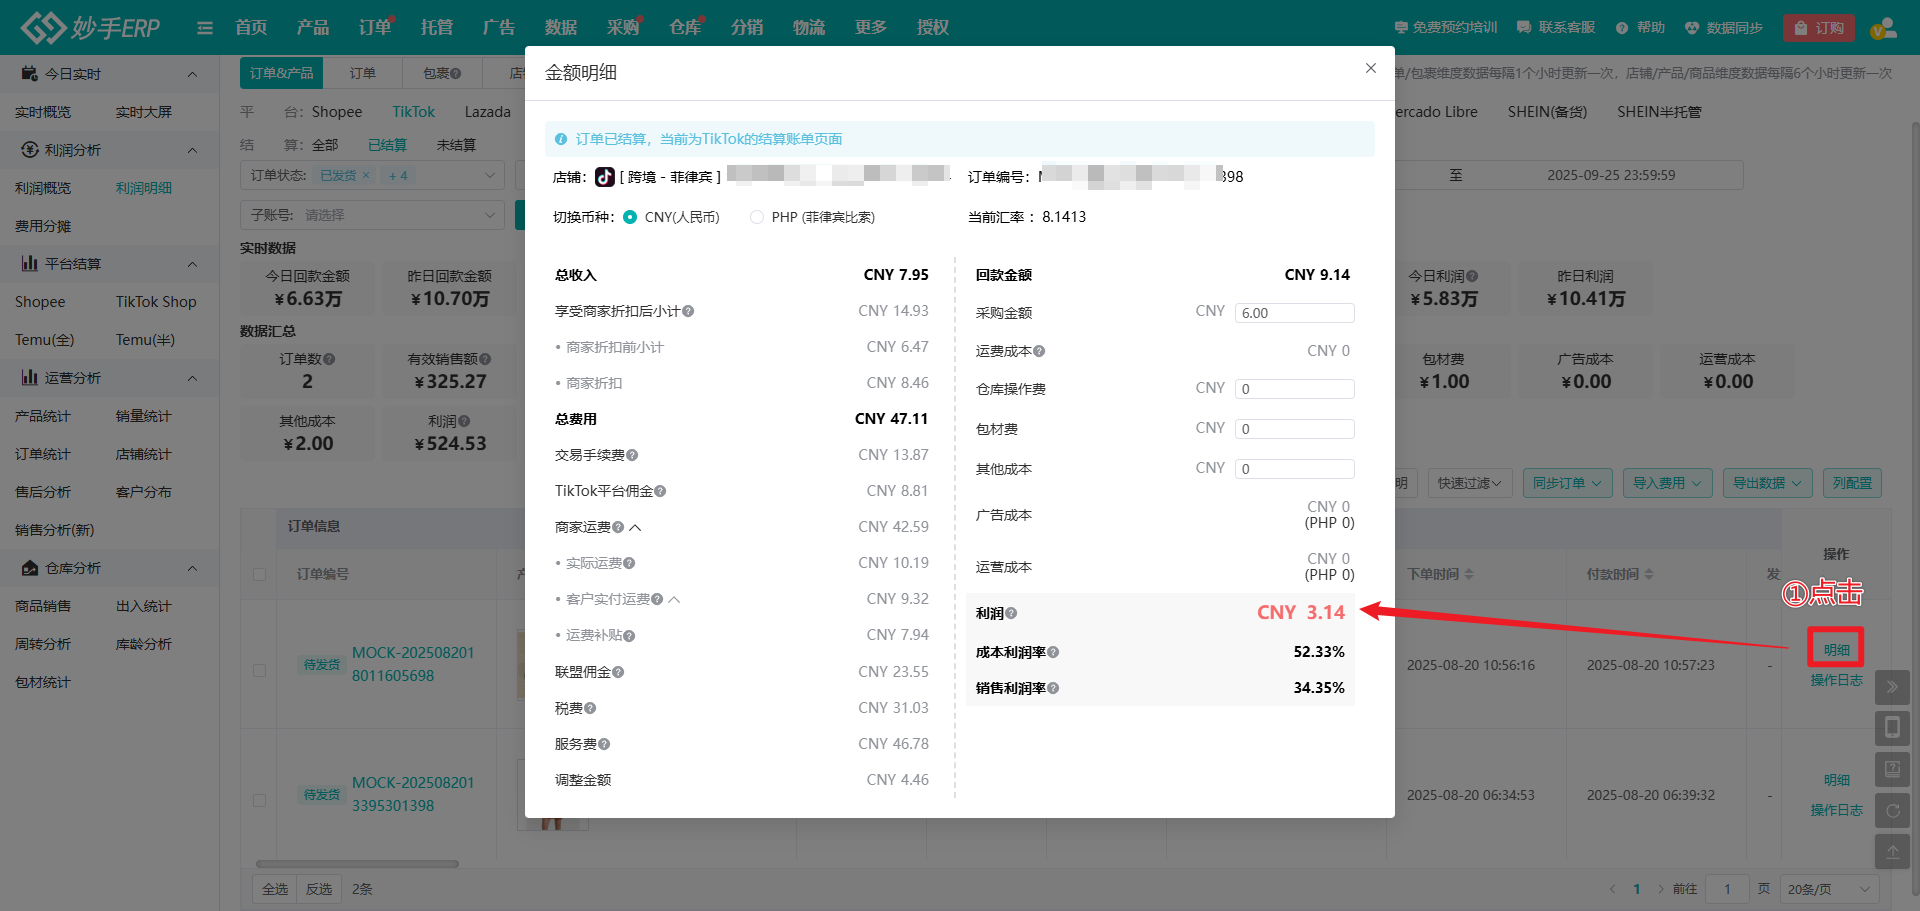Image resolution: width=1920 pixels, height=911 pixels.
Task: Open the 导入费用 dropdown
Action: [x=1668, y=483]
